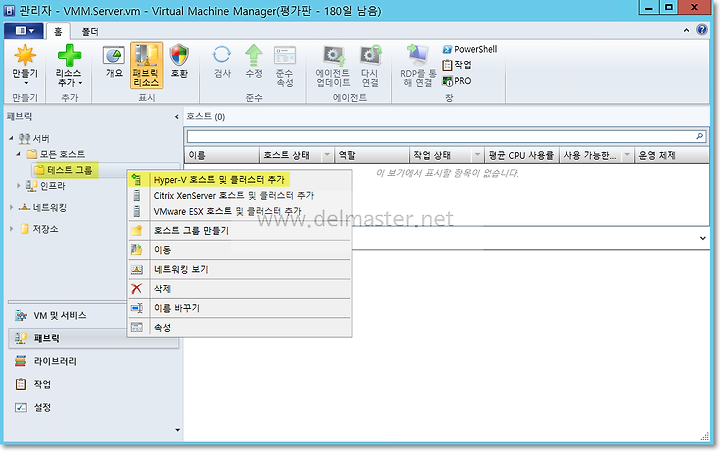Open the 작업 상태 column filter dropdown
This screenshot has height=451, width=720.
477,155
